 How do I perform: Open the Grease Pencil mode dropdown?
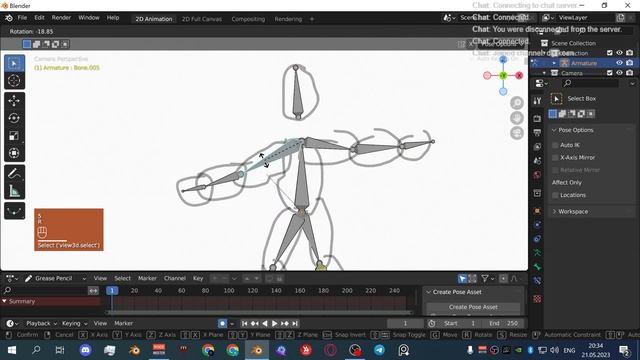55,278
